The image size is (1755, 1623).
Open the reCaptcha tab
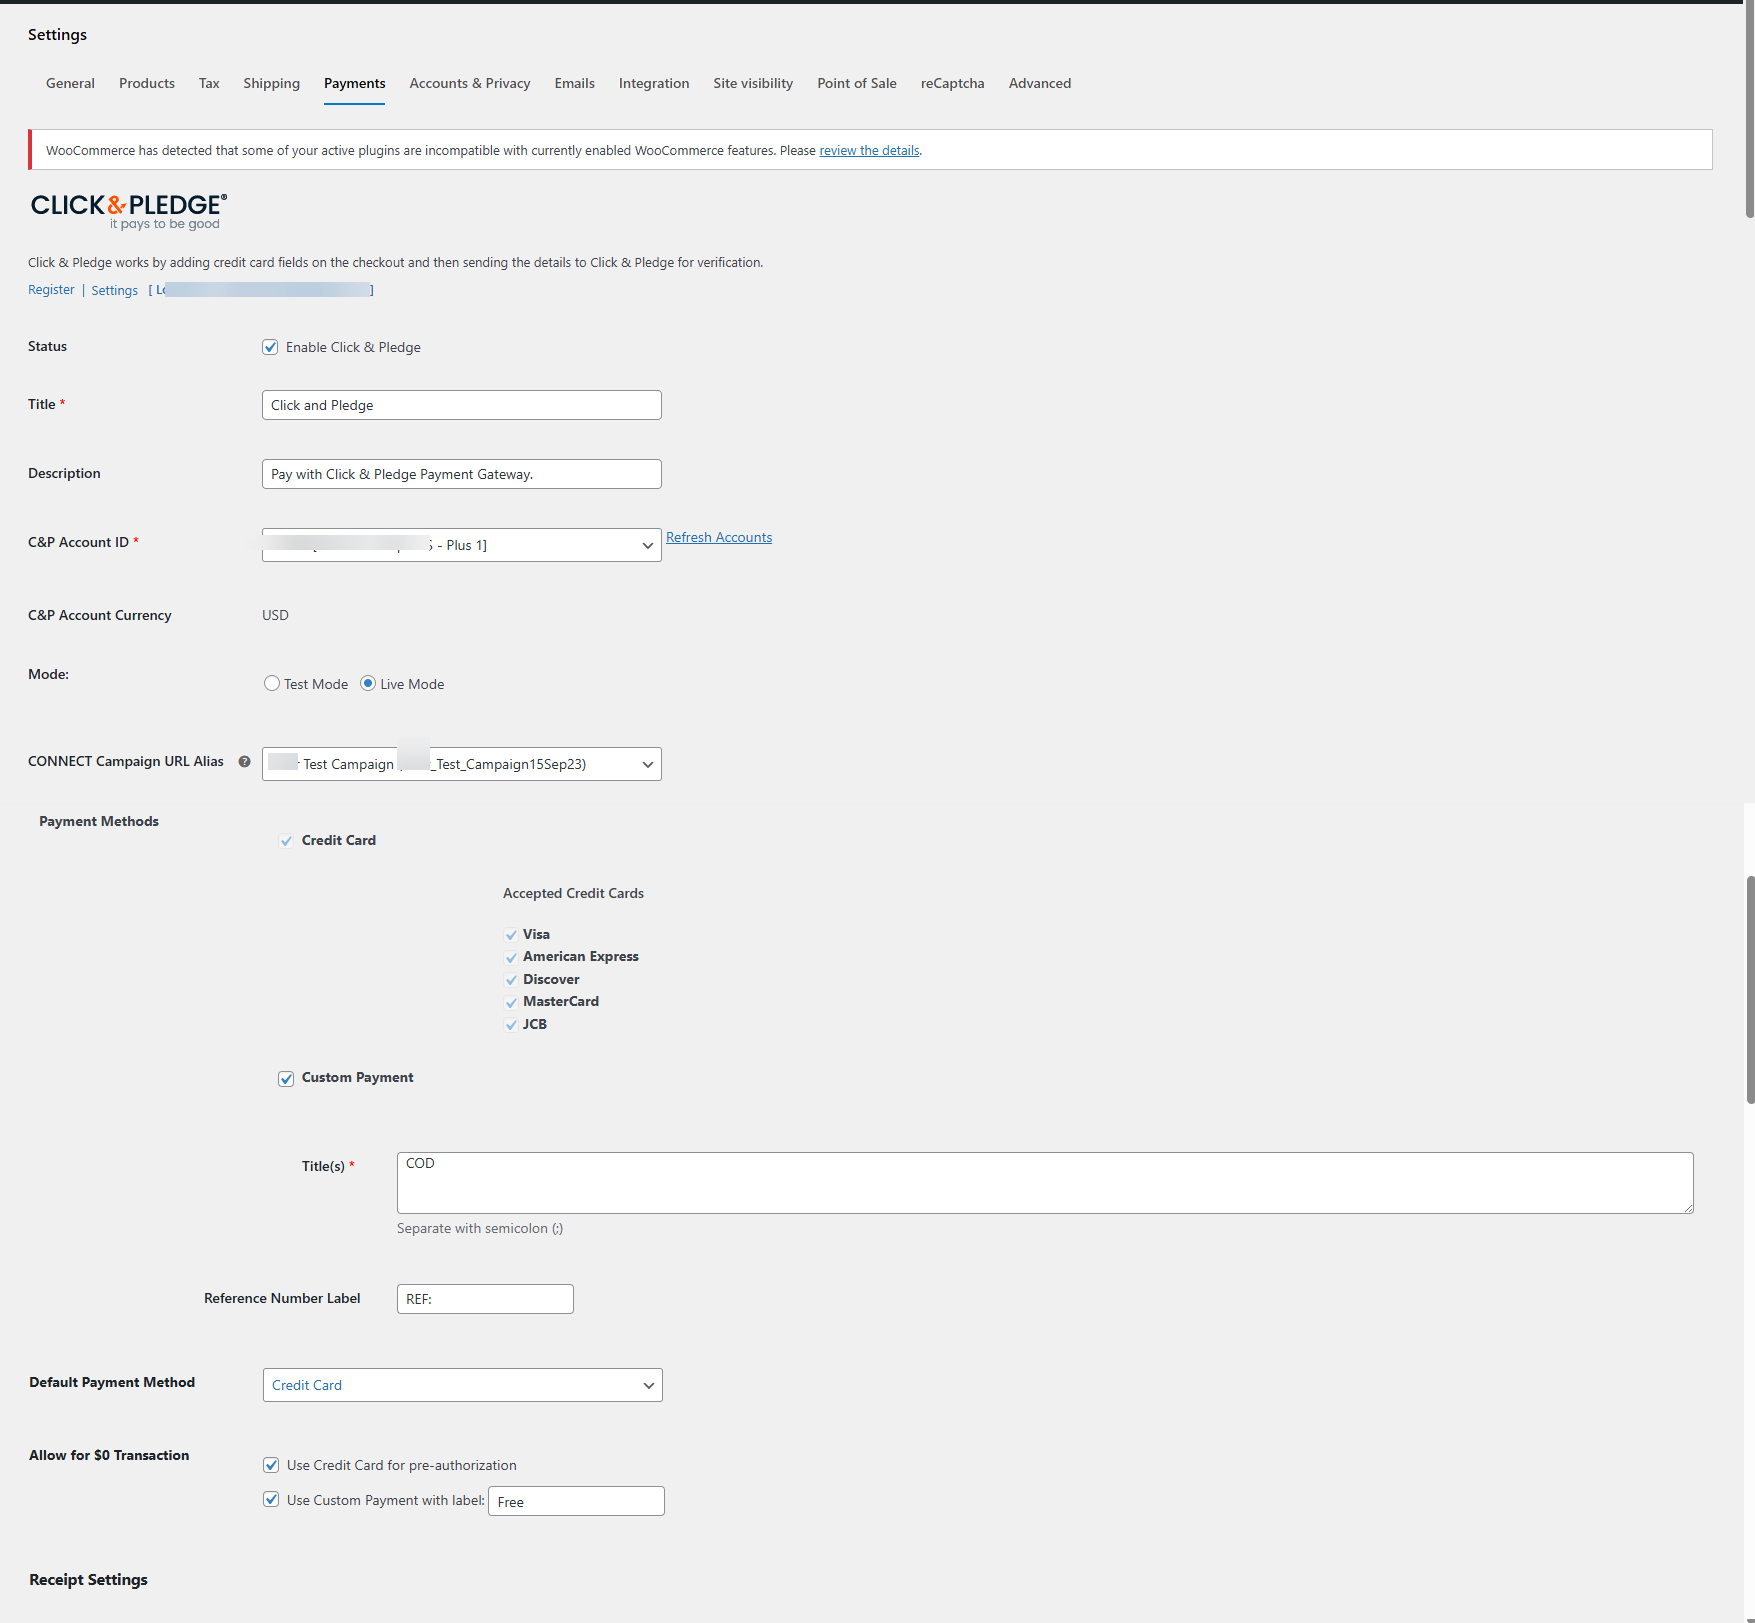pos(953,83)
